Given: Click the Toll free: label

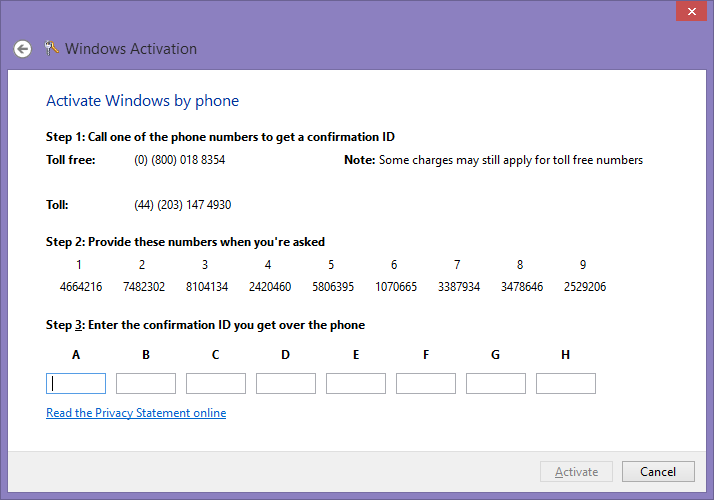Looking at the screenshot, I should coord(71,160).
